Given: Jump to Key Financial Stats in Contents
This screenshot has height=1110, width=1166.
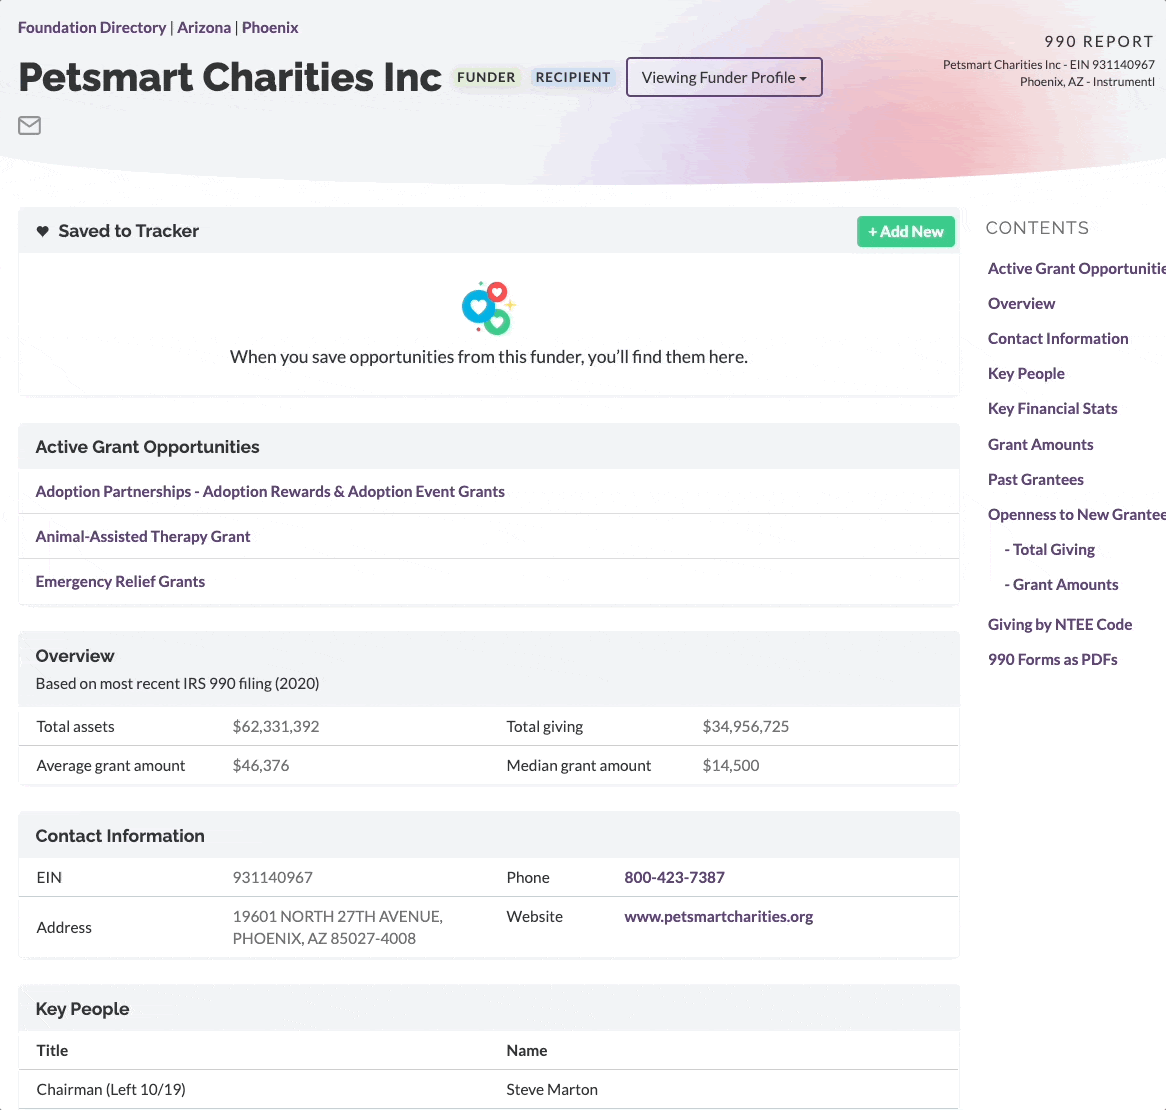Looking at the screenshot, I should [x=1052, y=408].
